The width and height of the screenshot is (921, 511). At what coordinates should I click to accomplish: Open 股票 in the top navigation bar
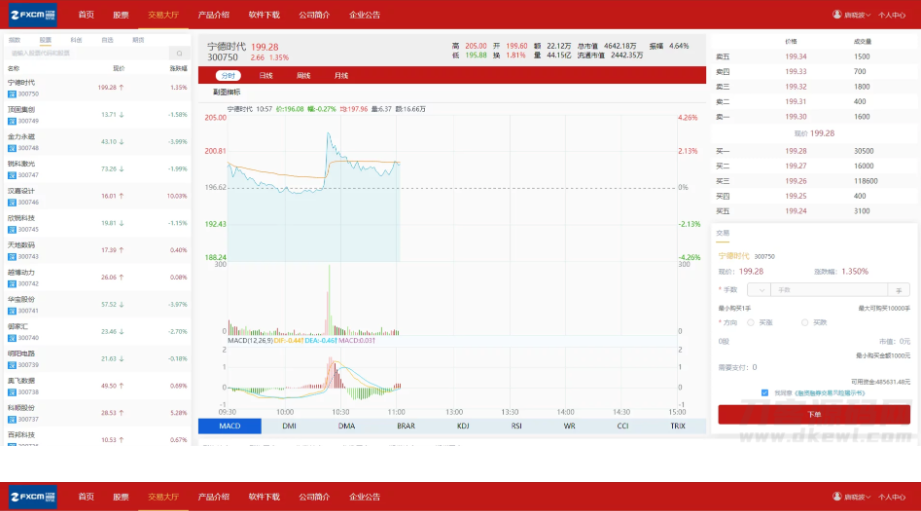click(121, 15)
